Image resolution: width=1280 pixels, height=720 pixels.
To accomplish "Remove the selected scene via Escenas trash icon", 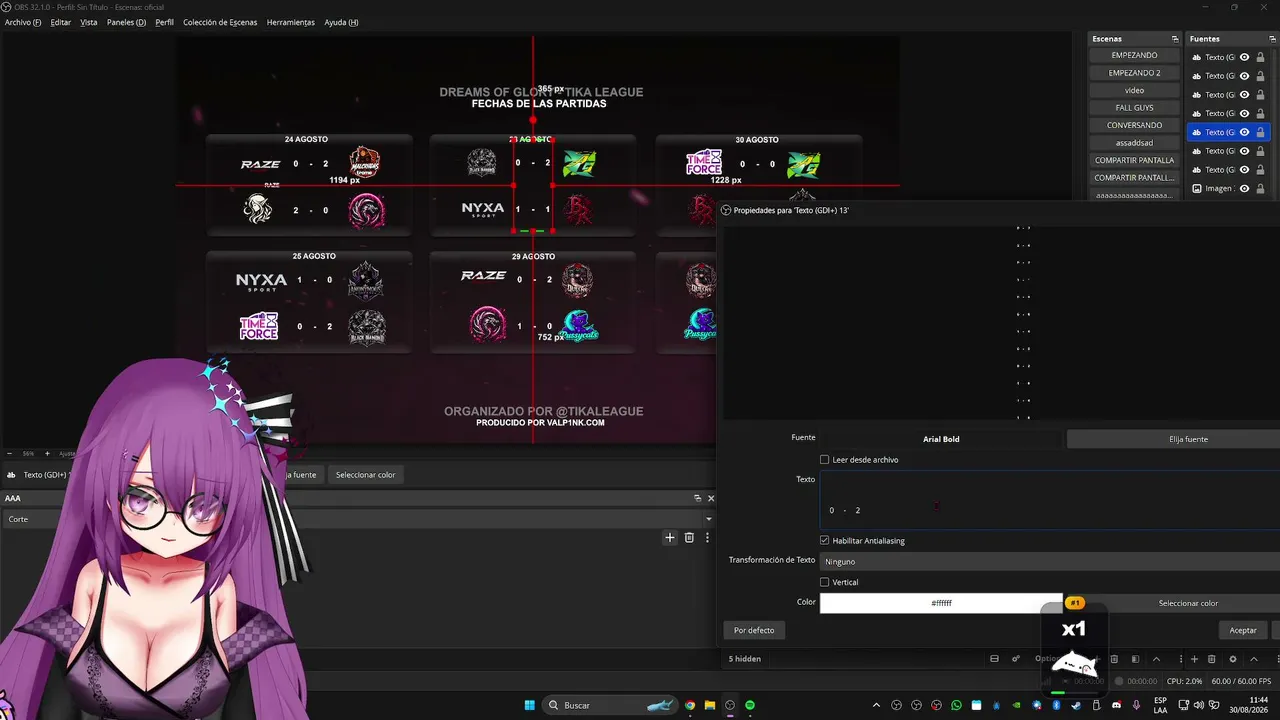I will coord(1114,659).
